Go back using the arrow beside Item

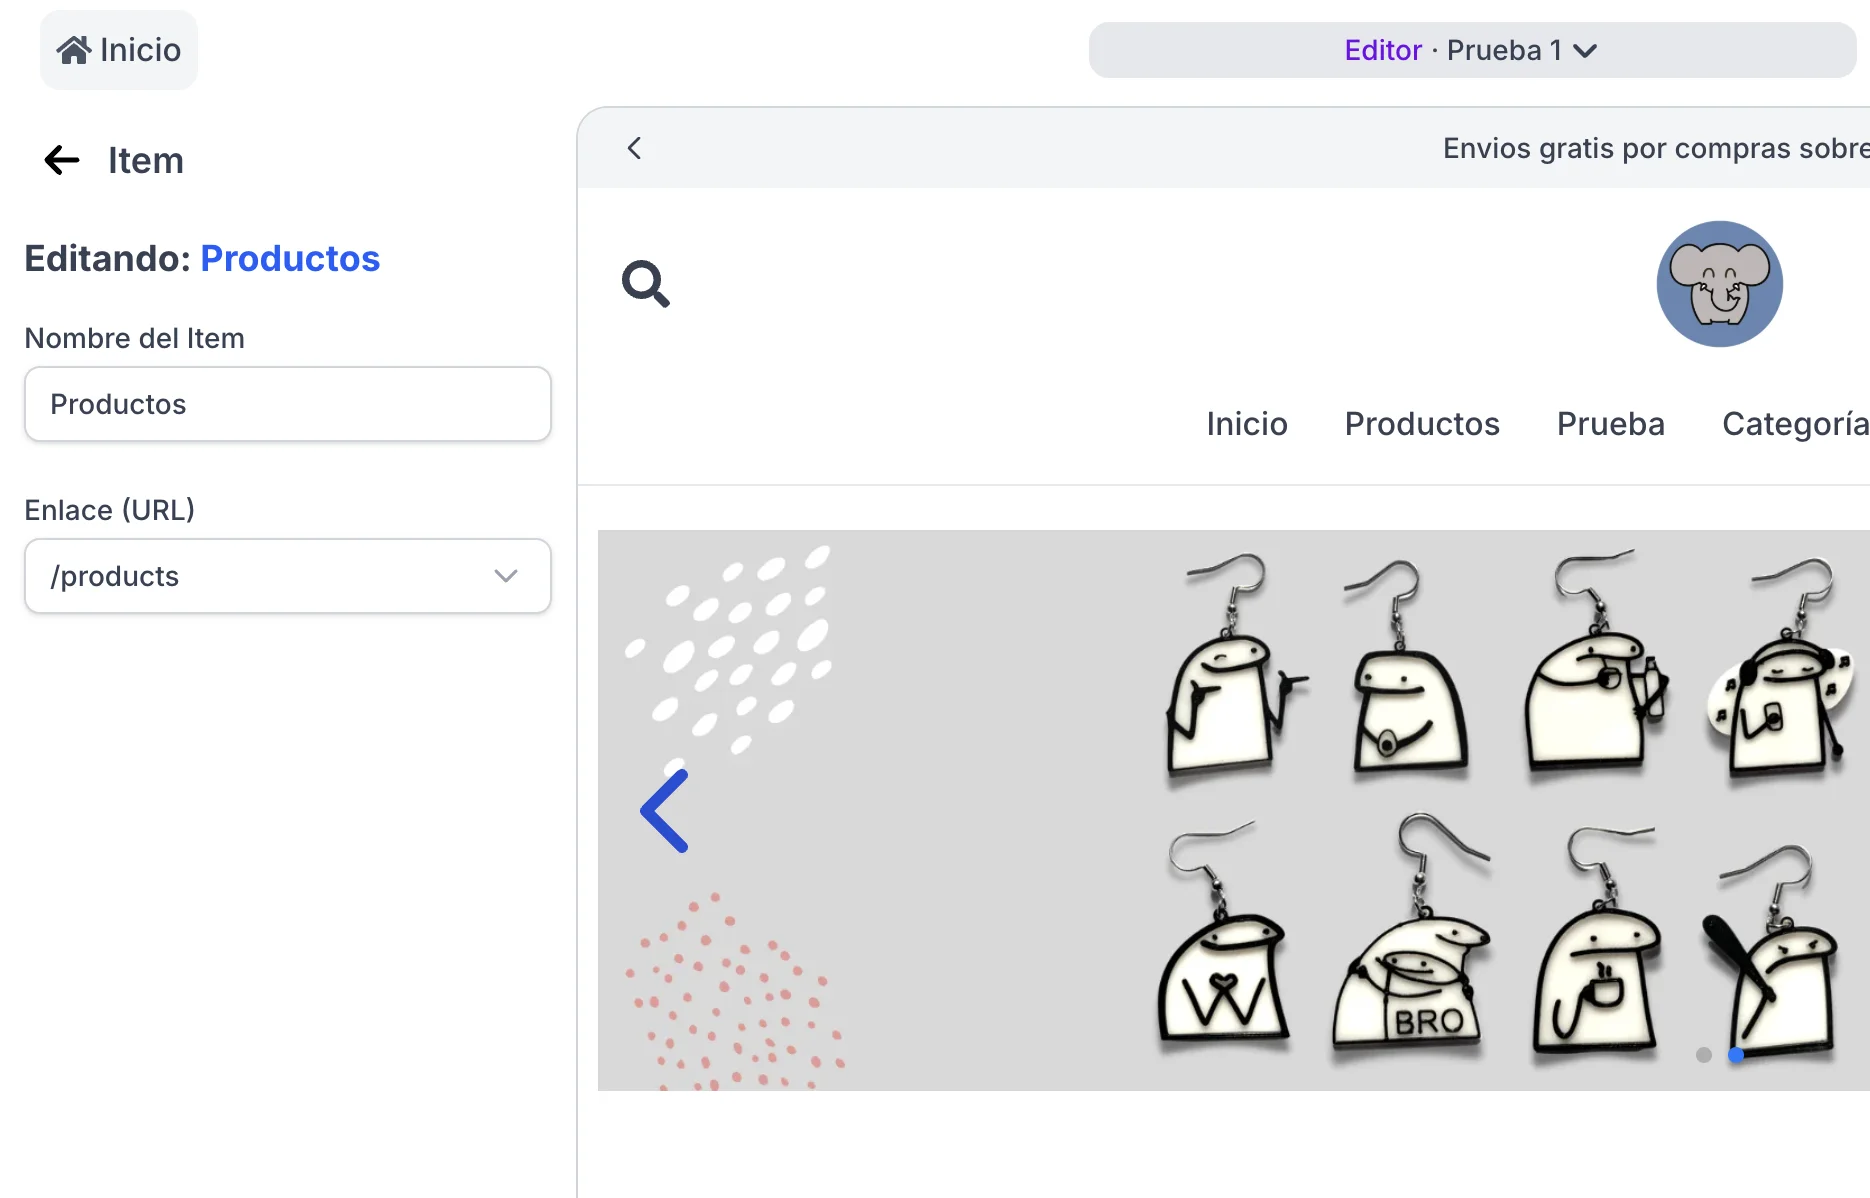[x=62, y=160]
